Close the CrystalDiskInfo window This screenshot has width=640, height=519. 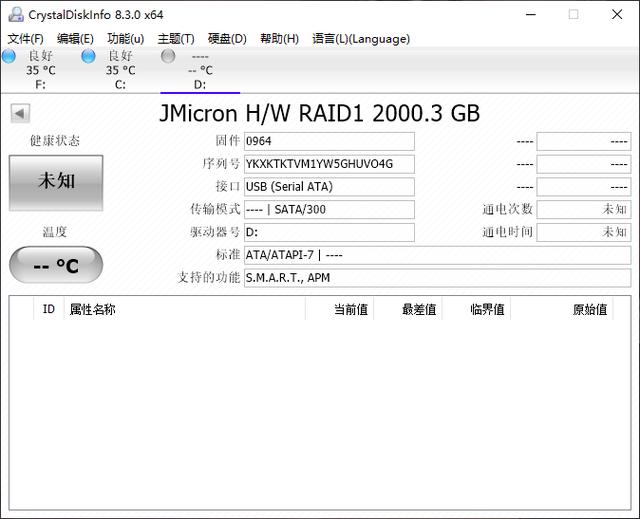click(617, 15)
